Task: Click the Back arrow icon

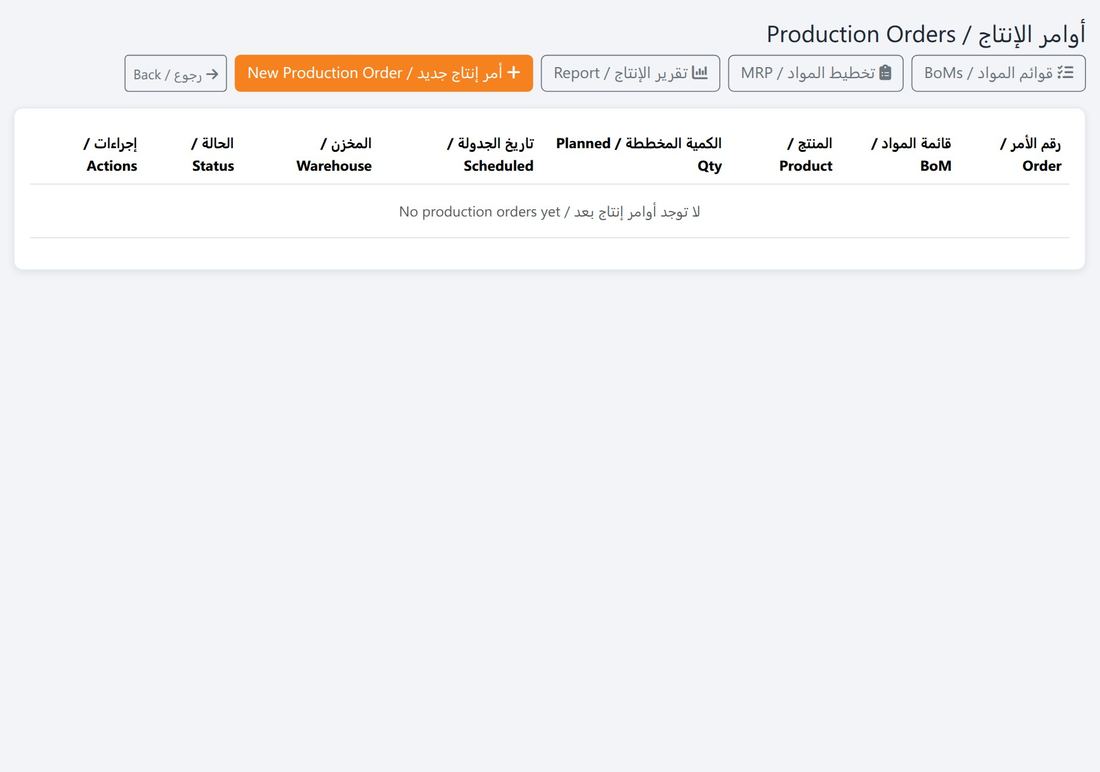Action: point(212,74)
